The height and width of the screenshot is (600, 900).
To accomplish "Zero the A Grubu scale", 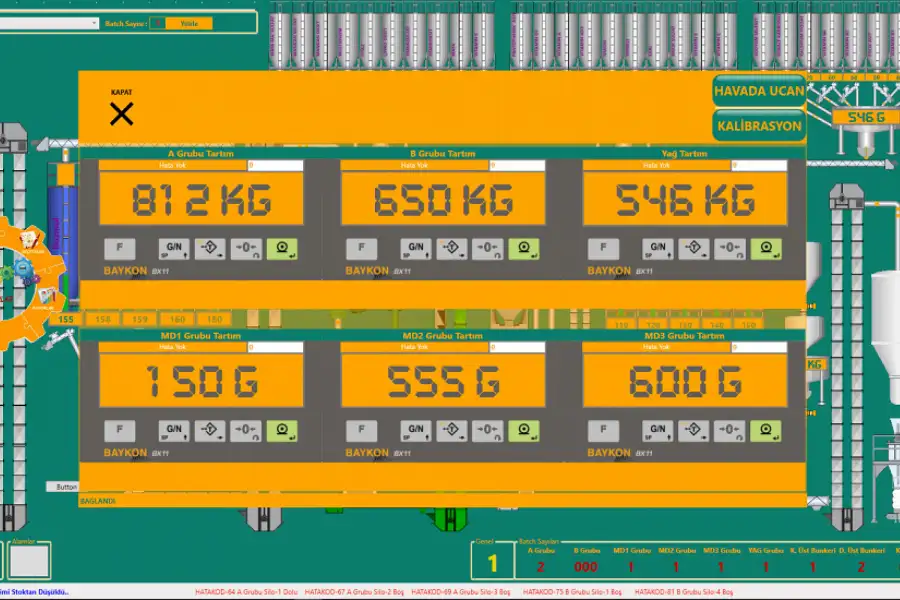I will pyautogui.click(x=246, y=248).
